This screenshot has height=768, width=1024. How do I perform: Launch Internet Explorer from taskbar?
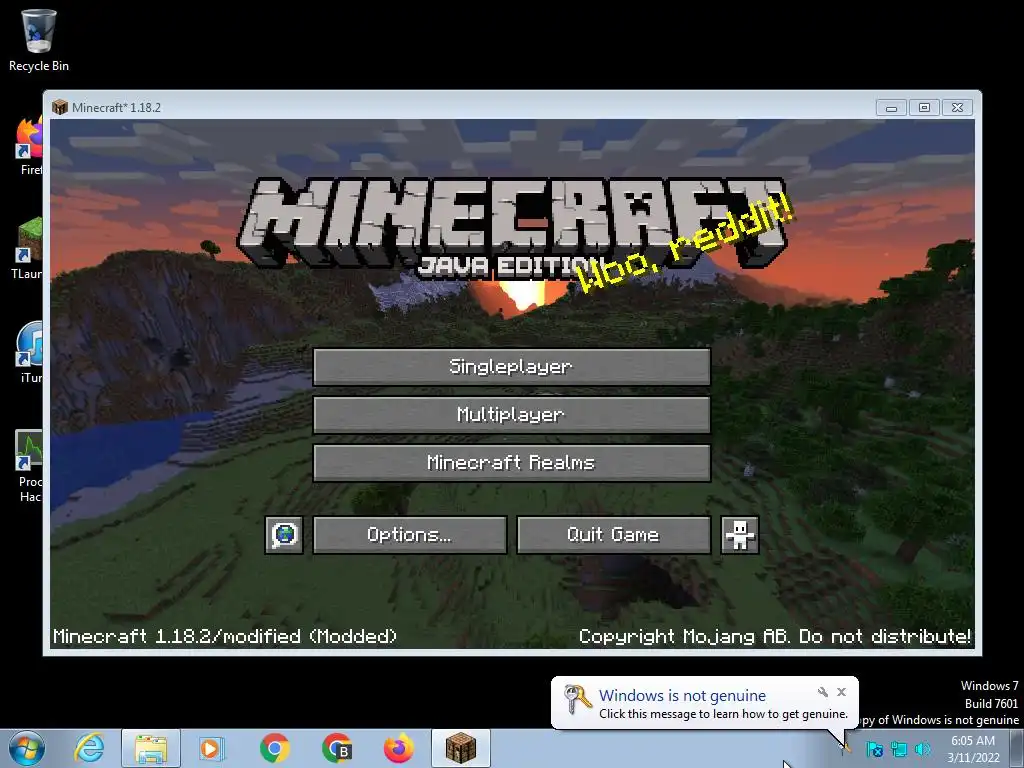89,748
